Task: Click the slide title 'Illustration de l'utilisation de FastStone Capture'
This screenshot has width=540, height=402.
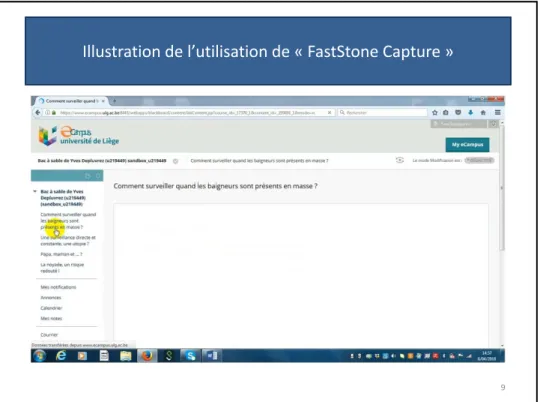Action: pyautogui.click(x=268, y=51)
